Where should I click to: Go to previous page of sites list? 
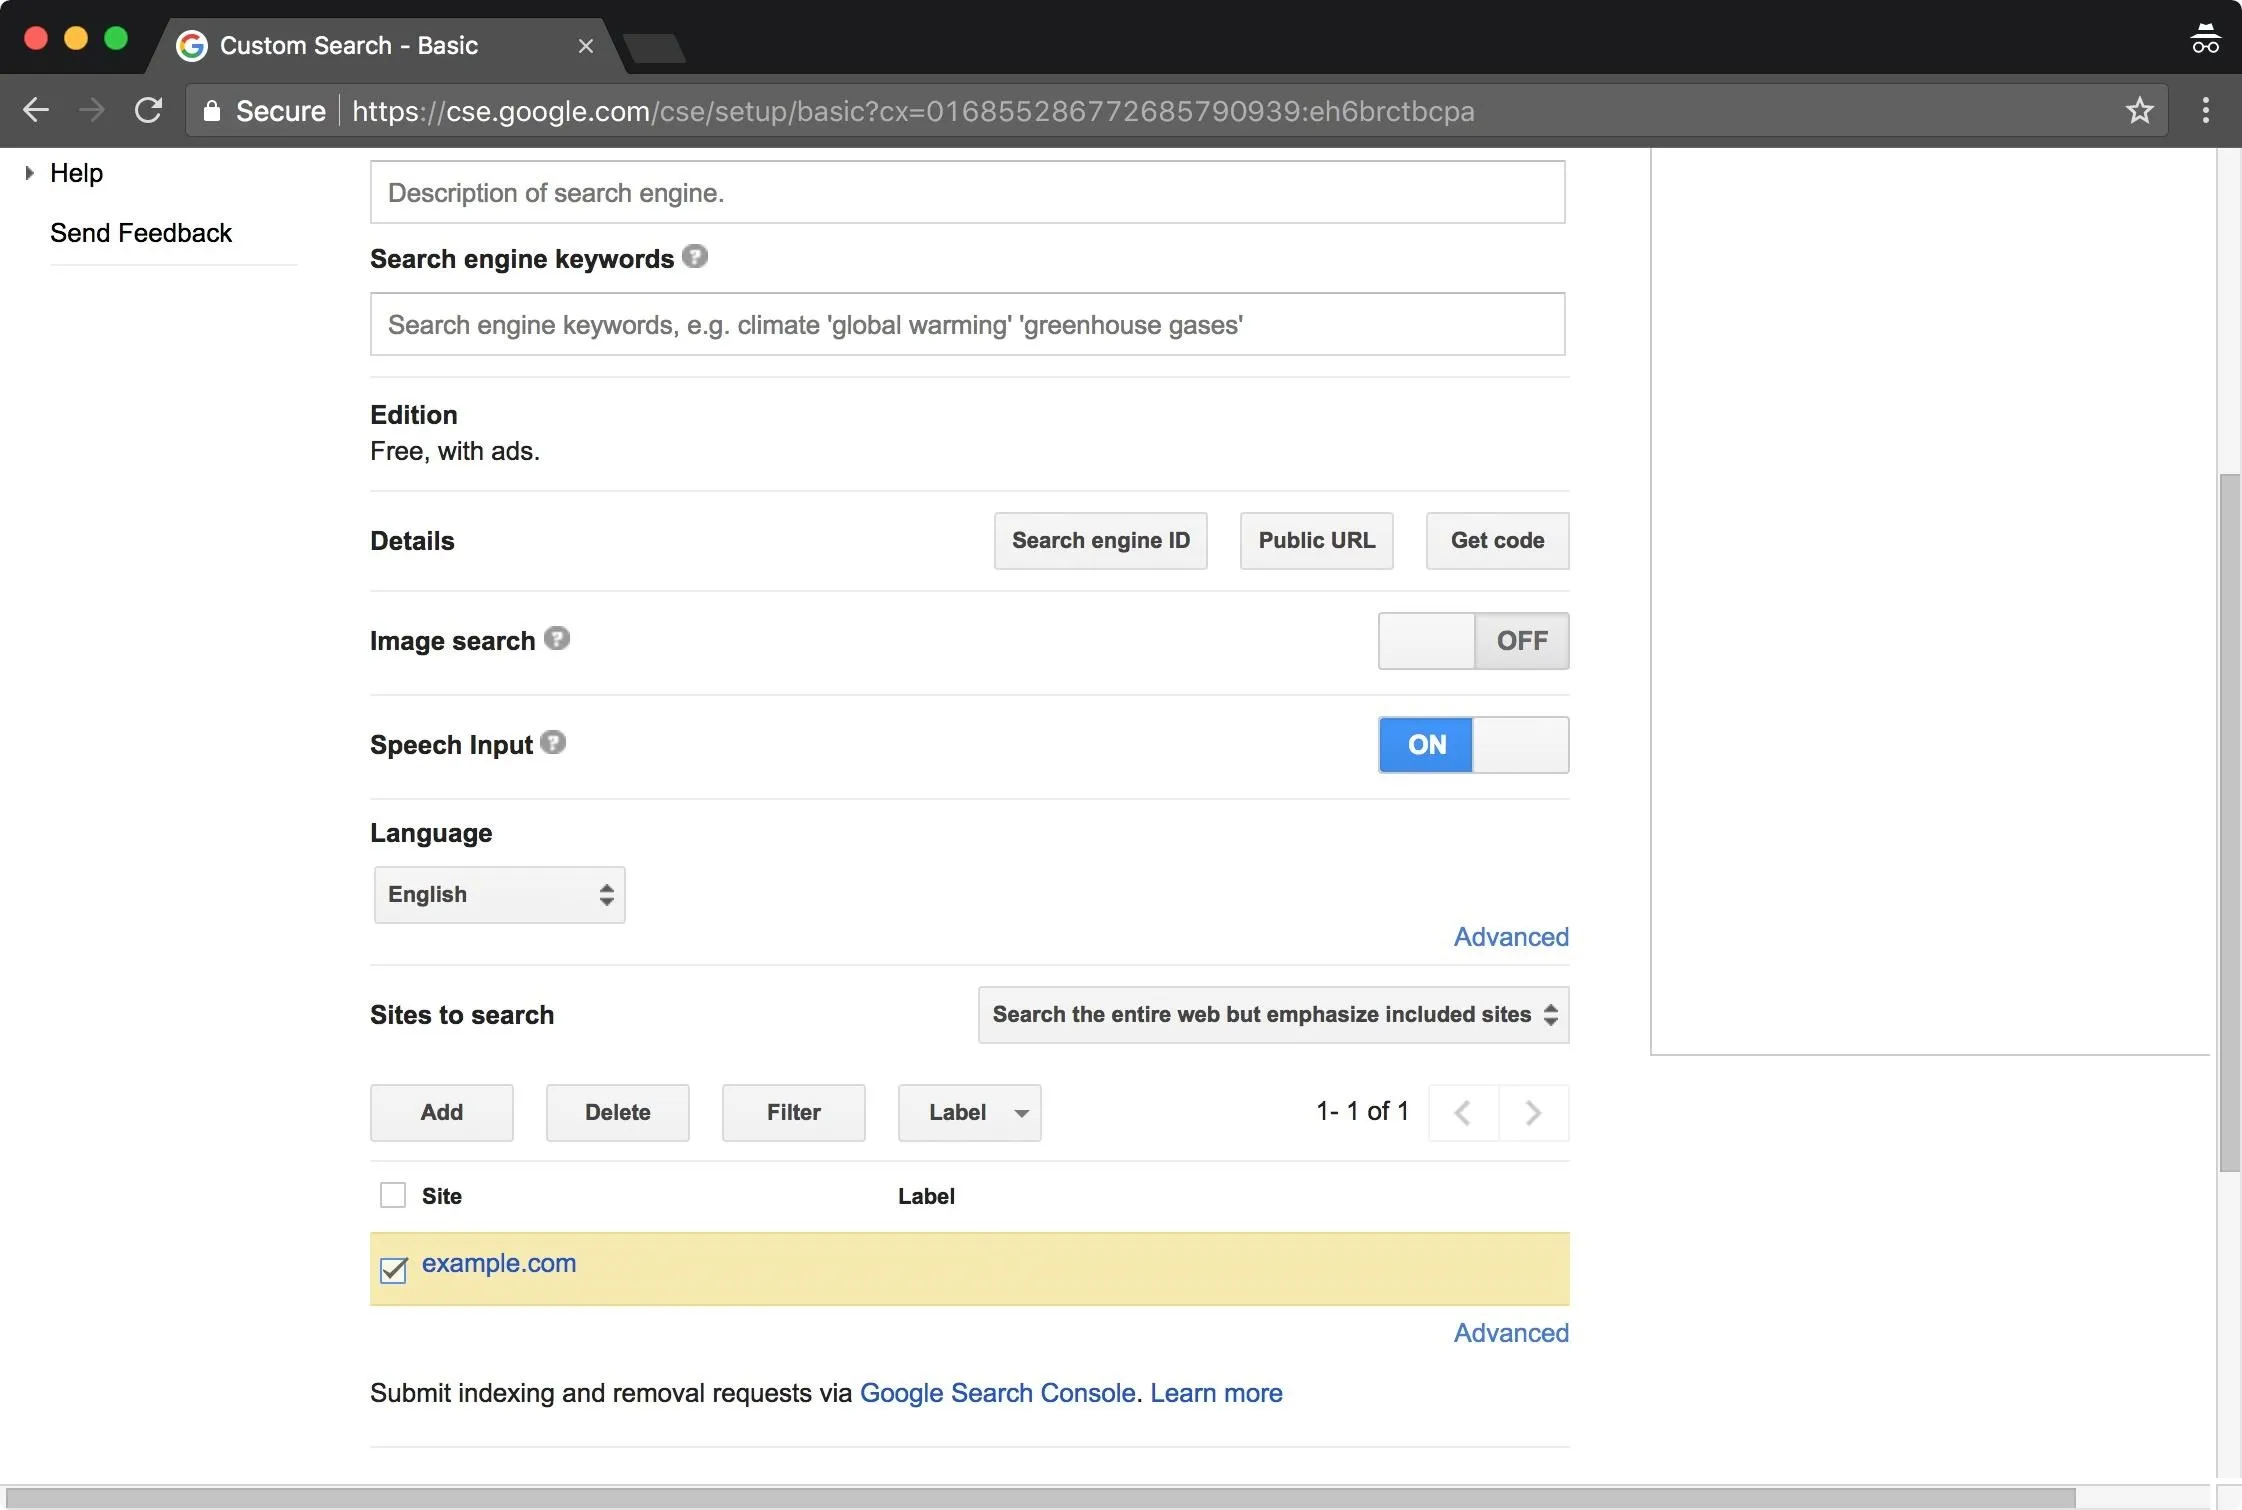click(x=1463, y=1112)
